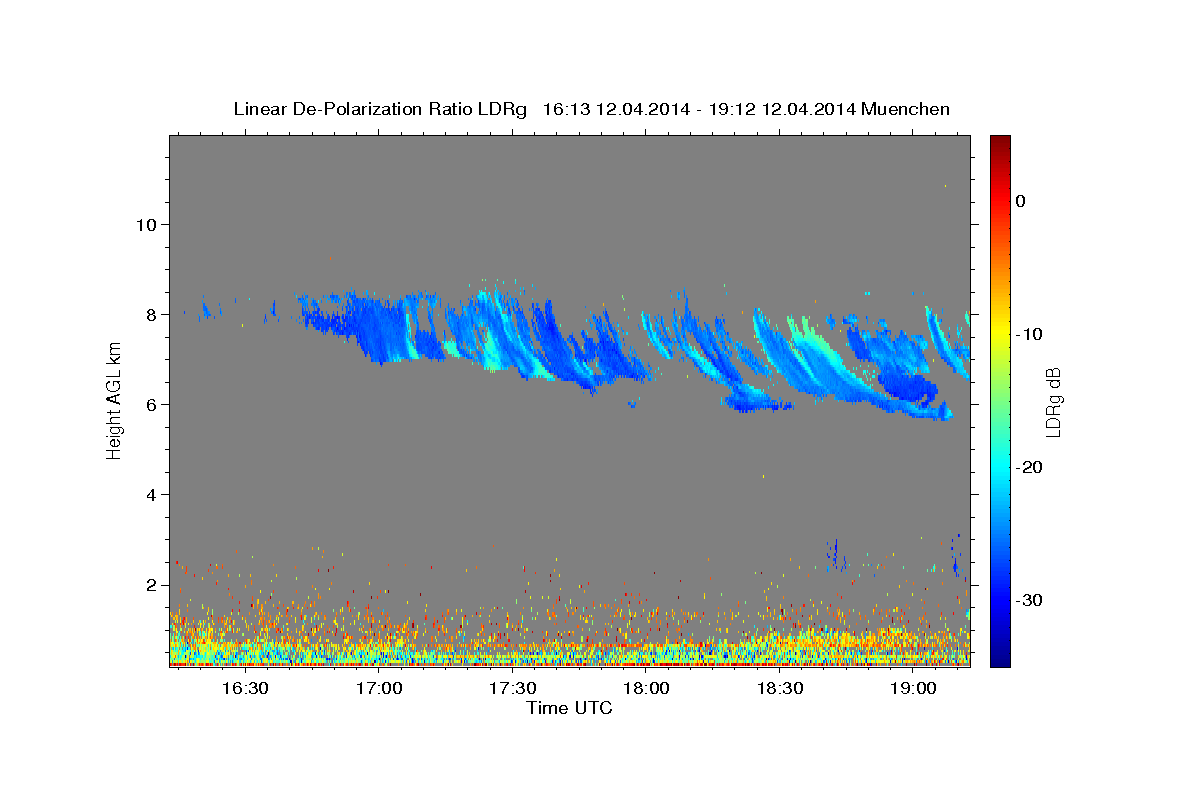Click the 'Muenchen' location label in title
This screenshot has width=1200, height=800.
(x=906, y=109)
